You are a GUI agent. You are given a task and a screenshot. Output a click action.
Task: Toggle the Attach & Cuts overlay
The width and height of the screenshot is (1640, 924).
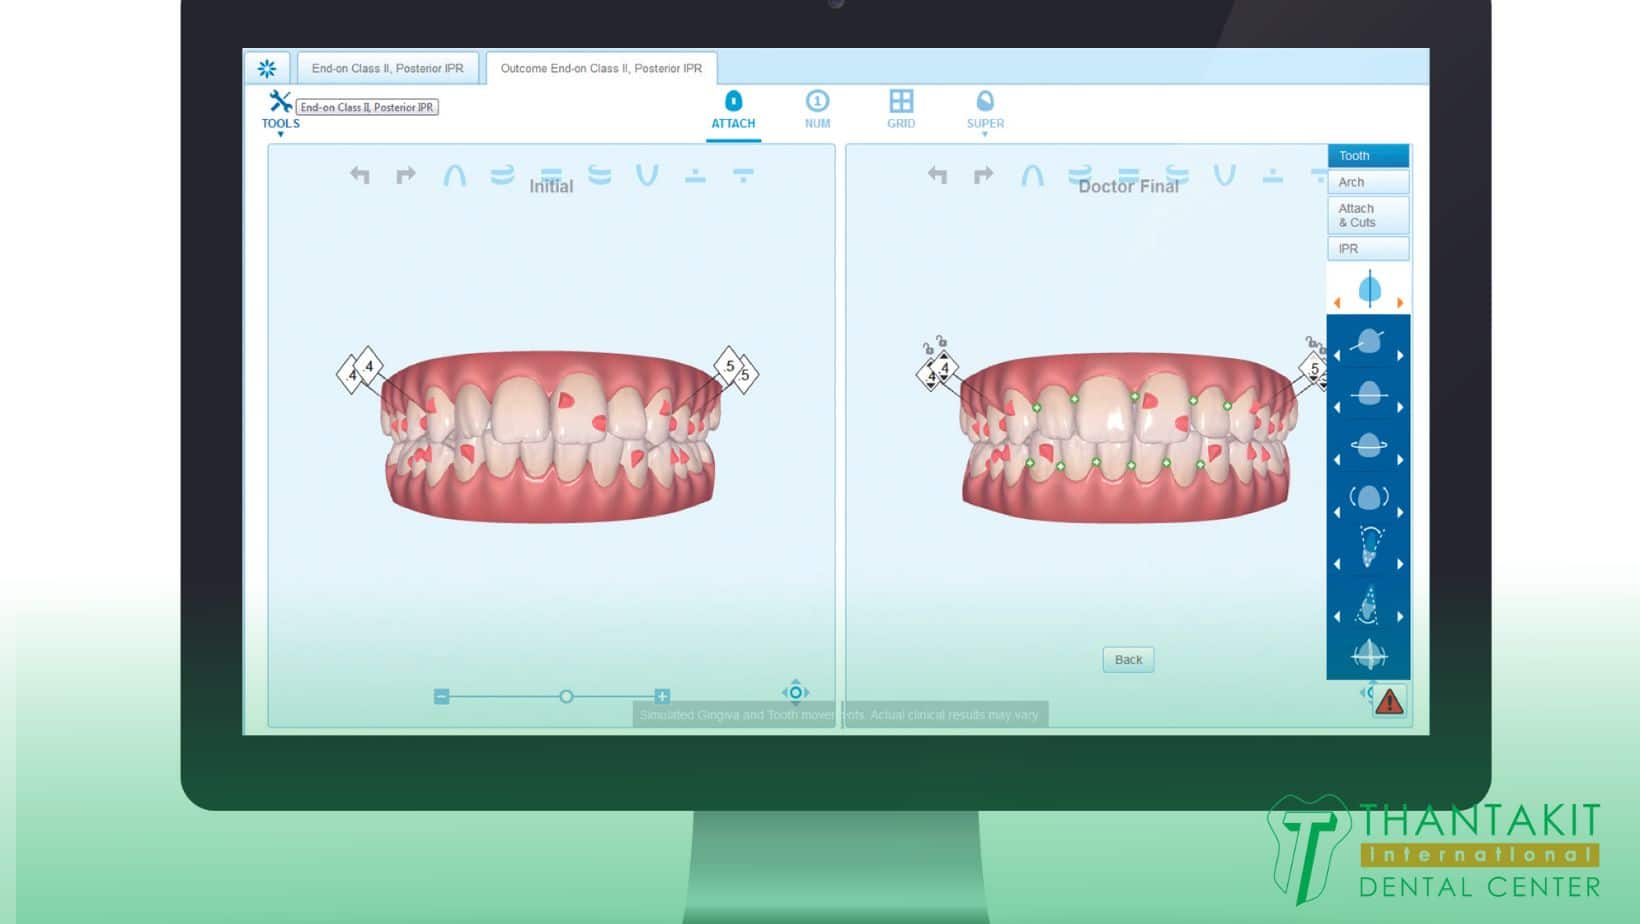click(1367, 214)
